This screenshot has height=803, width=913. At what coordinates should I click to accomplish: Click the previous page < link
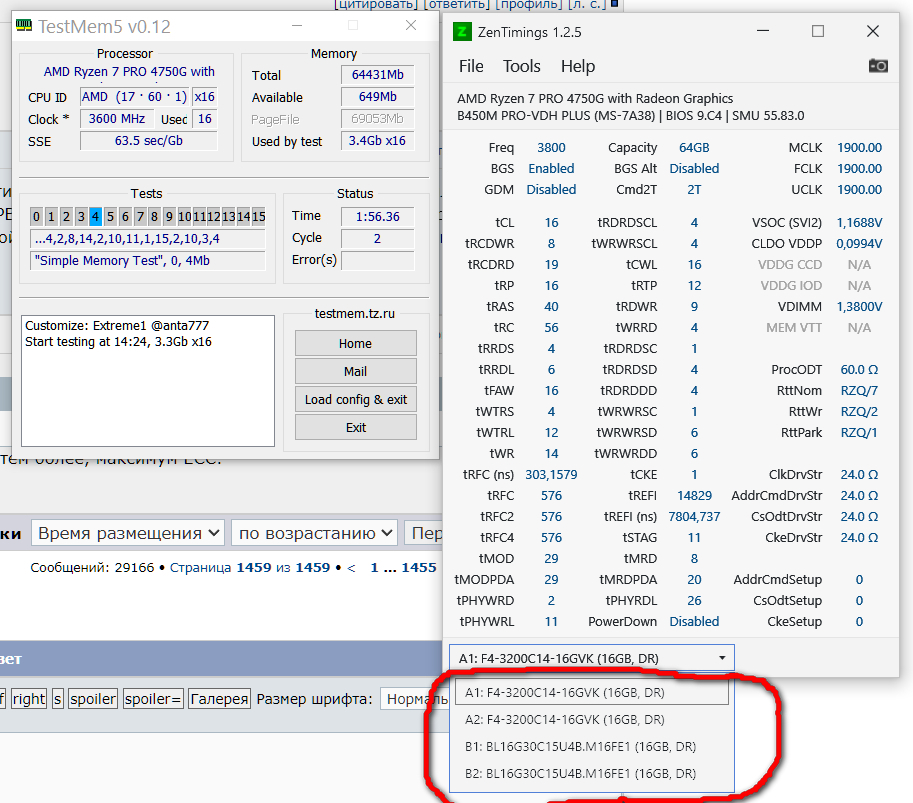[x=351, y=568]
